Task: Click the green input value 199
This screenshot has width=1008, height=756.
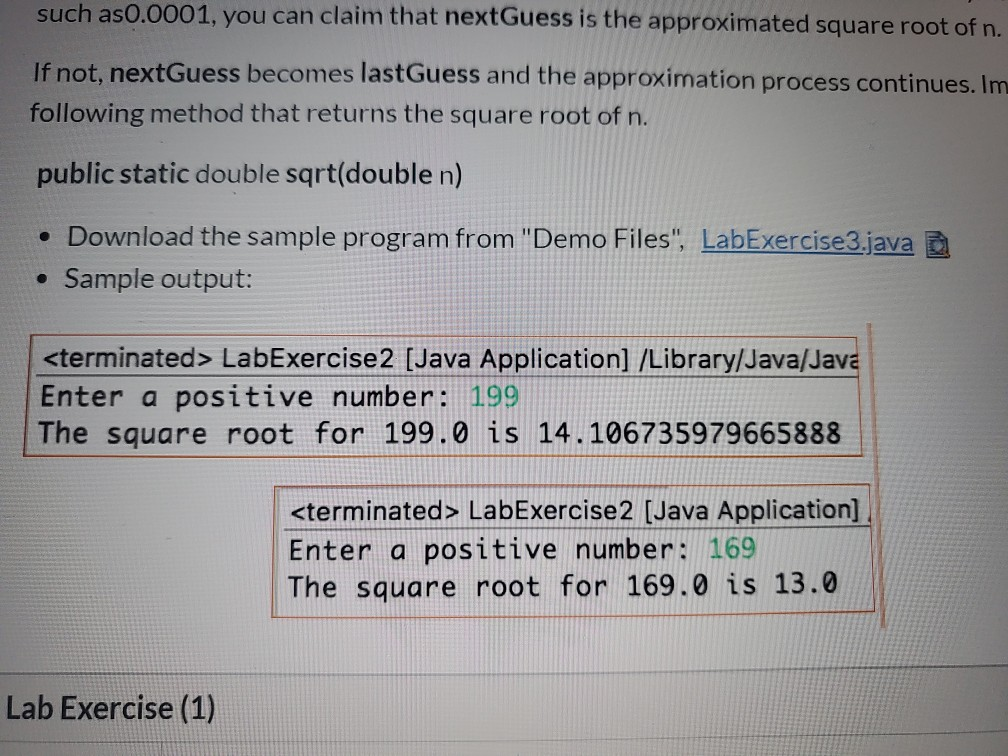Action: [x=494, y=396]
